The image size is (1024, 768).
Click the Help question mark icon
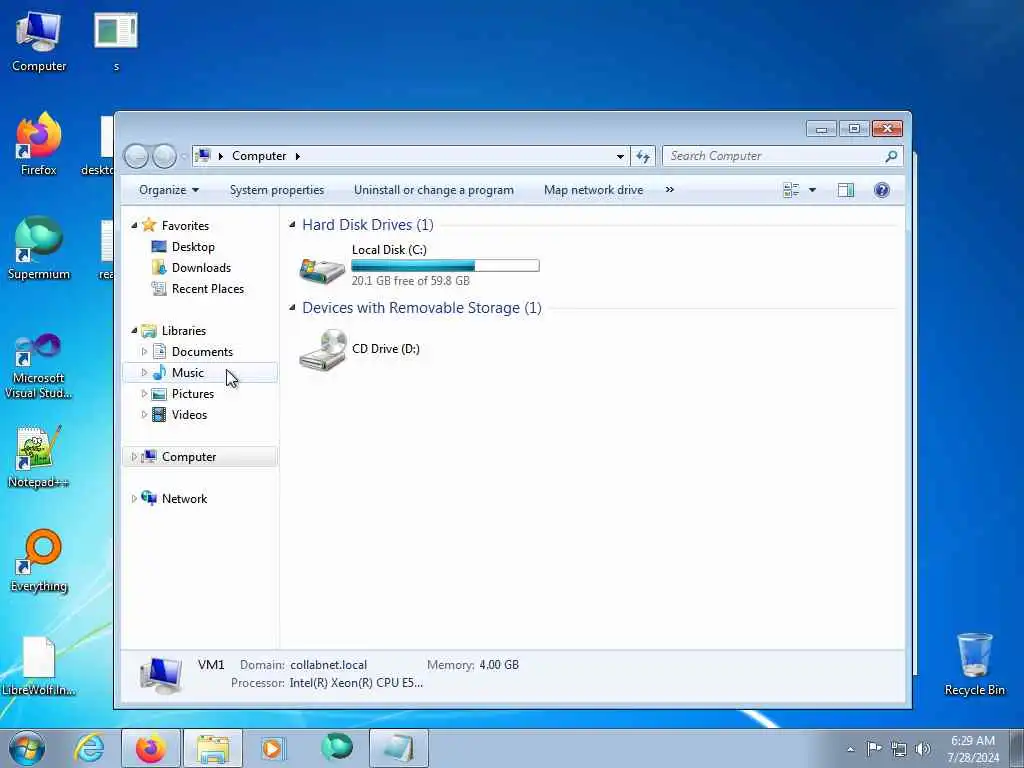coord(882,190)
